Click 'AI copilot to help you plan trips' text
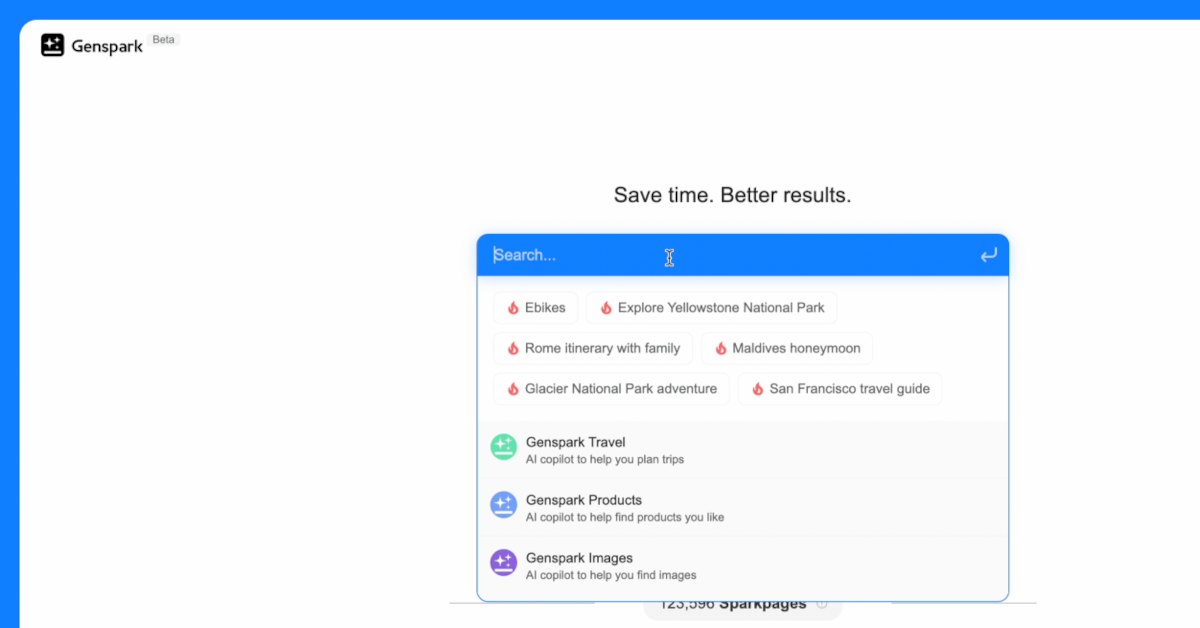This screenshot has width=1200, height=628. (x=605, y=459)
